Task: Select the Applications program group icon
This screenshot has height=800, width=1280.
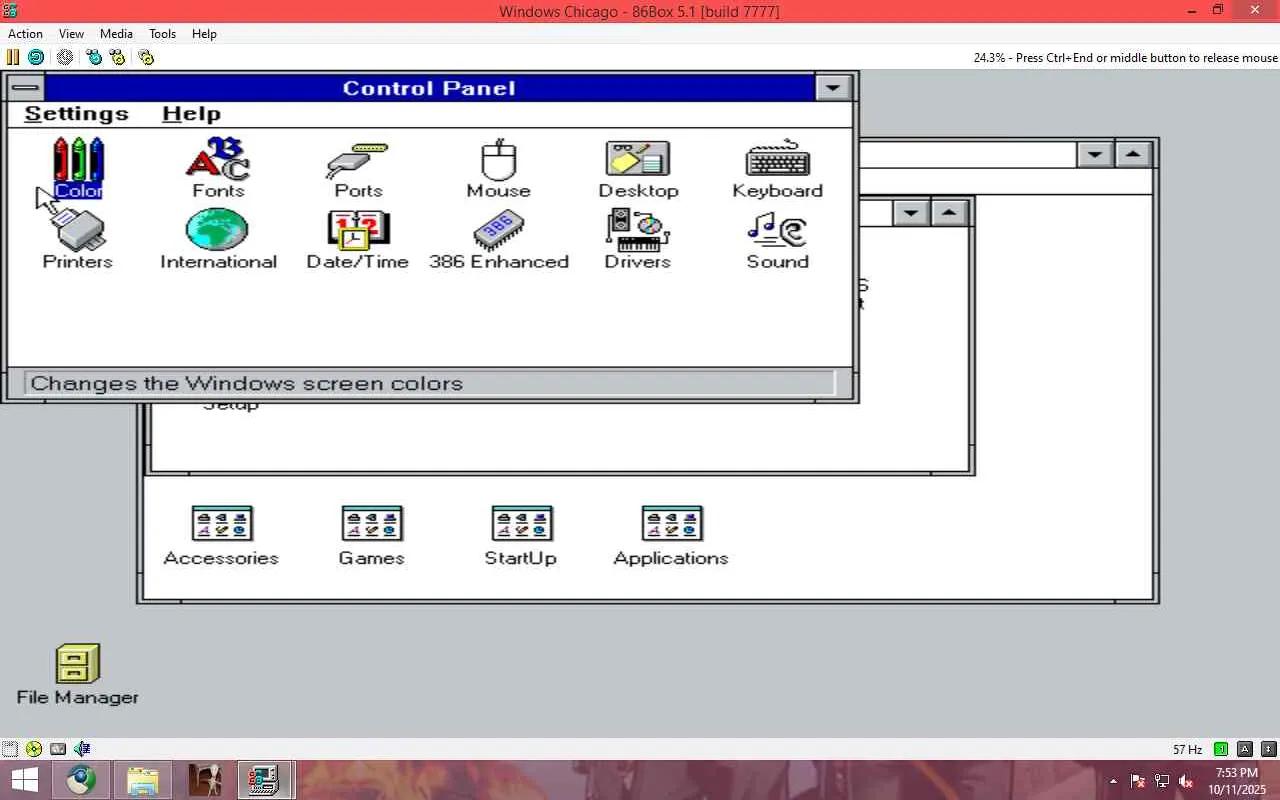Action: click(671, 536)
